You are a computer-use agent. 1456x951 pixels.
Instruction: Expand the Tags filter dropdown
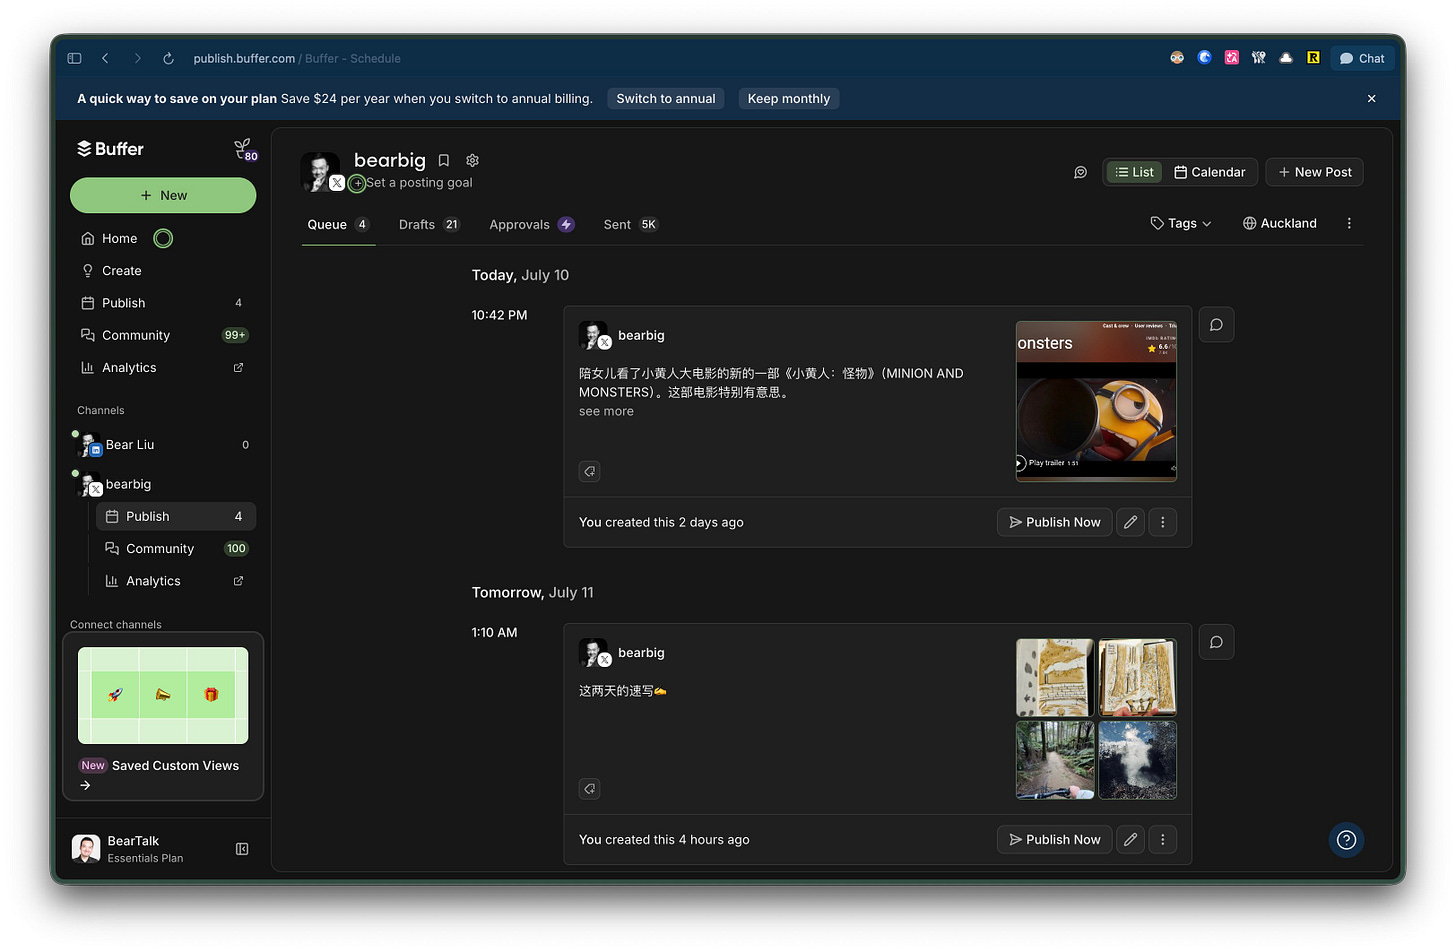pos(1181,223)
